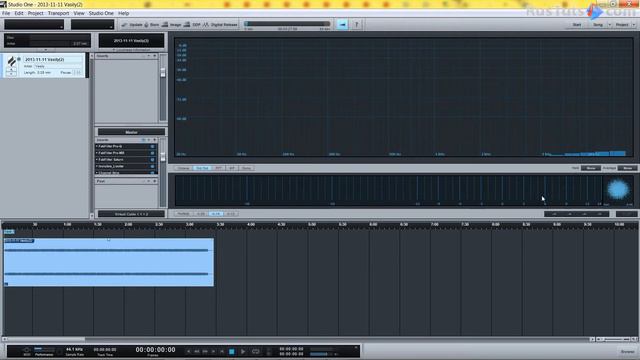
Task: Click the Play button in transport
Action: pyautogui.click(x=243, y=351)
